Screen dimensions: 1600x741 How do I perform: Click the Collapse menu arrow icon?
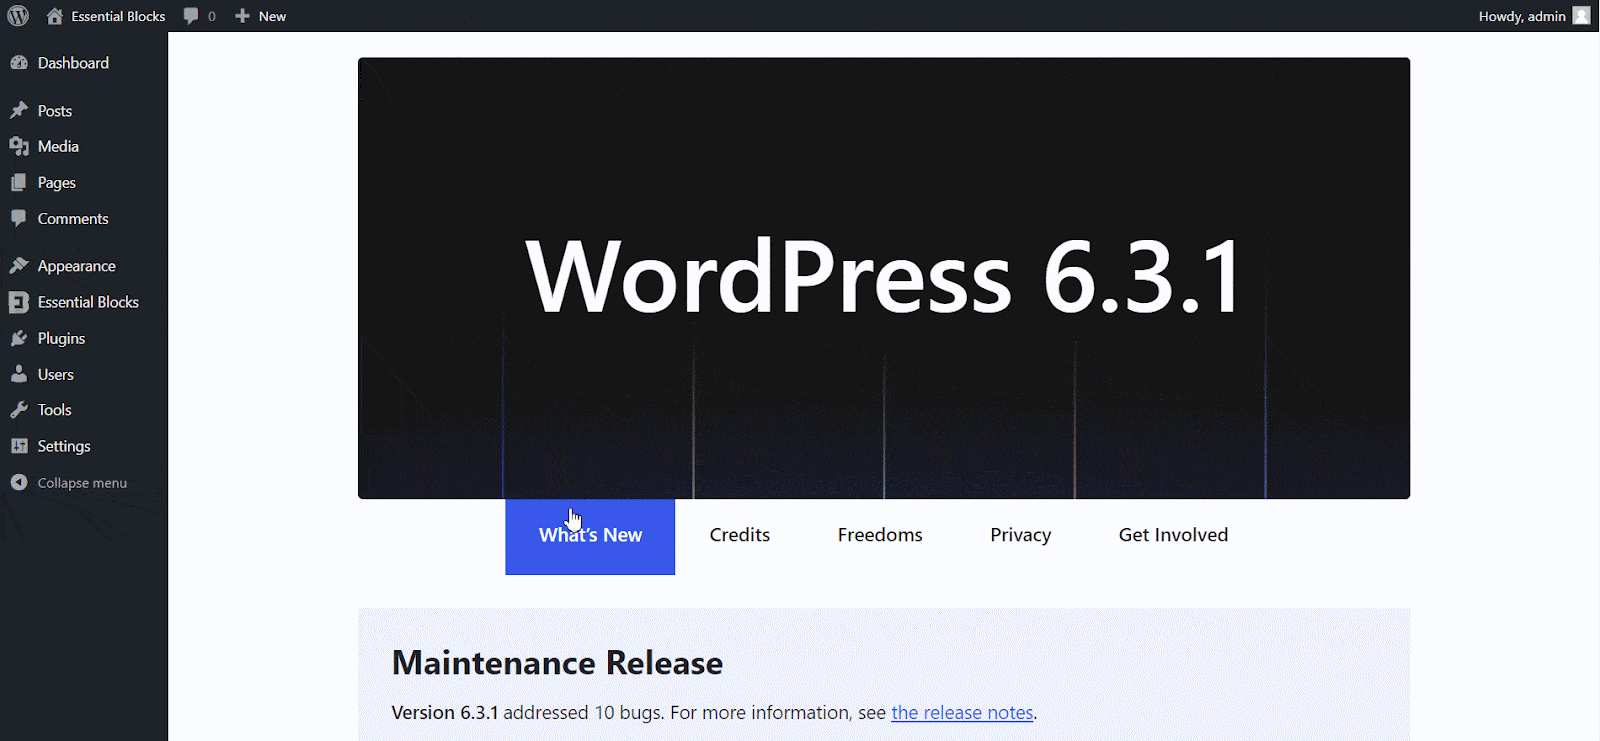click(19, 483)
